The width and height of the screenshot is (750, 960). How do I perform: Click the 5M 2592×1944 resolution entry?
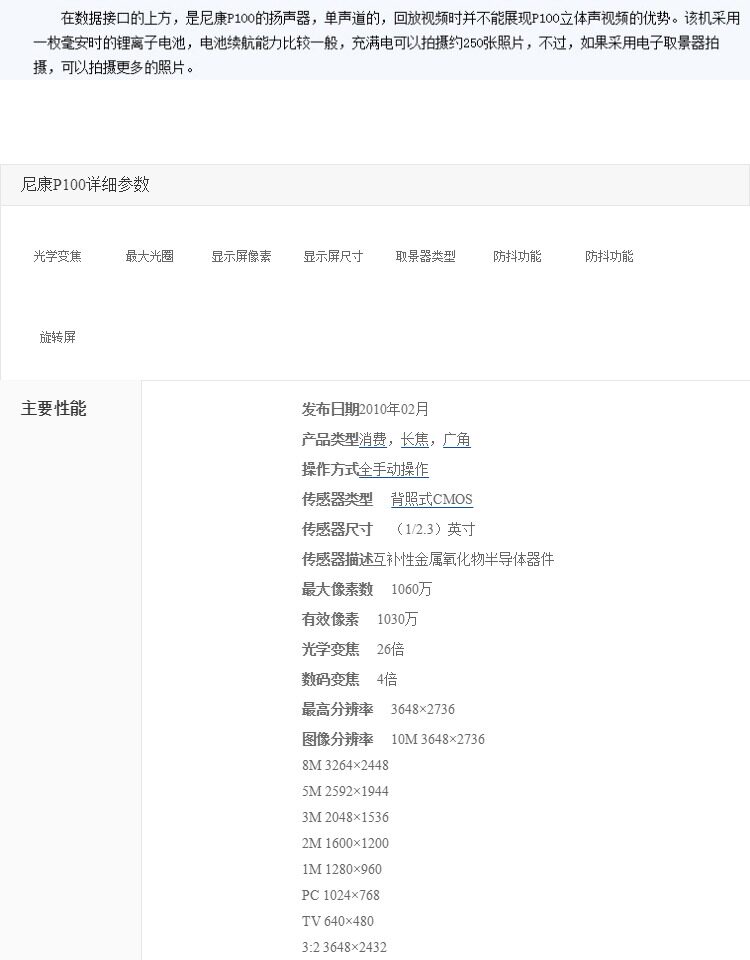(345, 792)
